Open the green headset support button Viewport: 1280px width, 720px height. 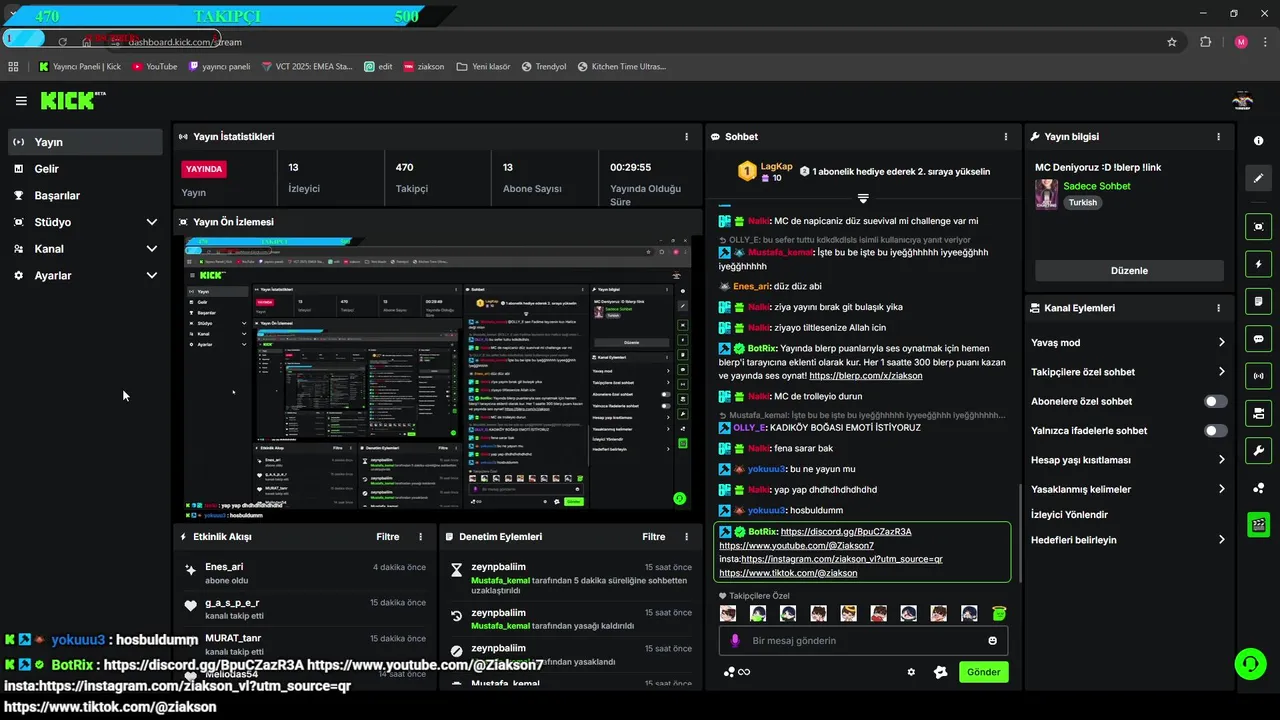point(1249,663)
